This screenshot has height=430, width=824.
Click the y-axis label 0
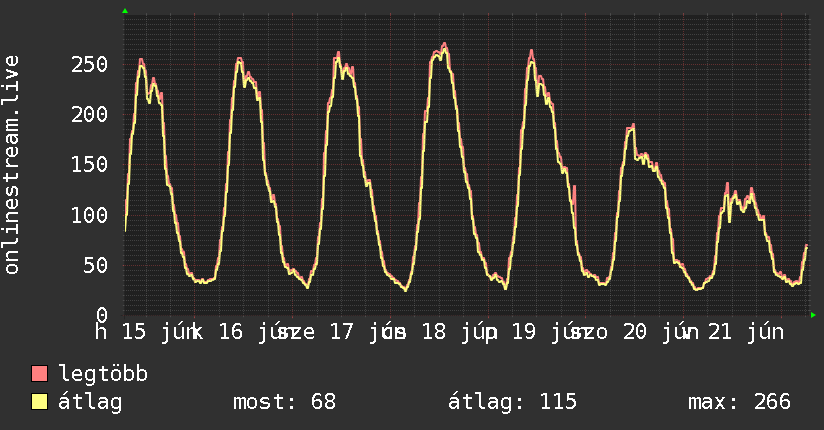102,315
